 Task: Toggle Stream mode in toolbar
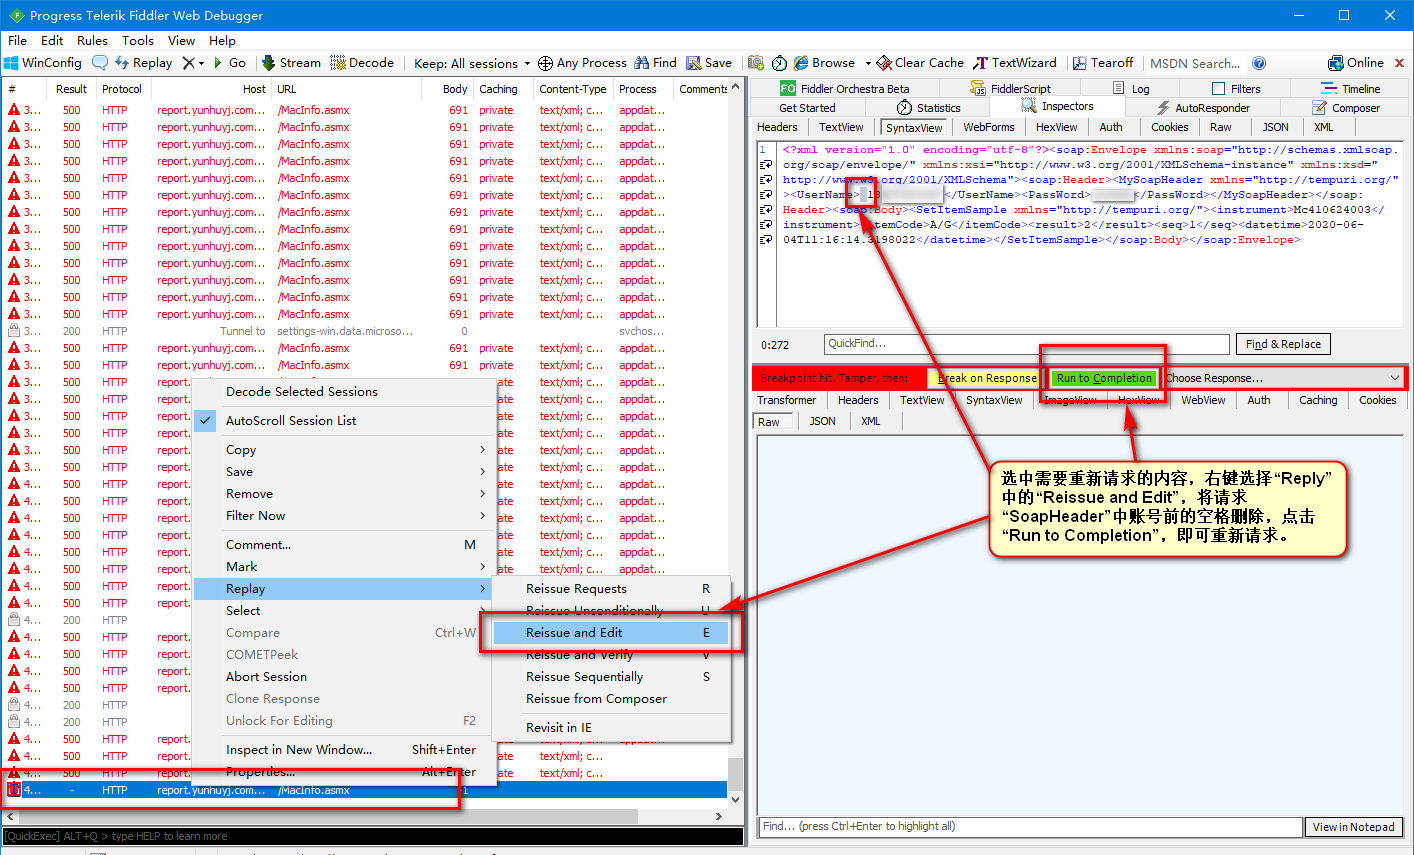pyautogui.click(x=291, y=63)
